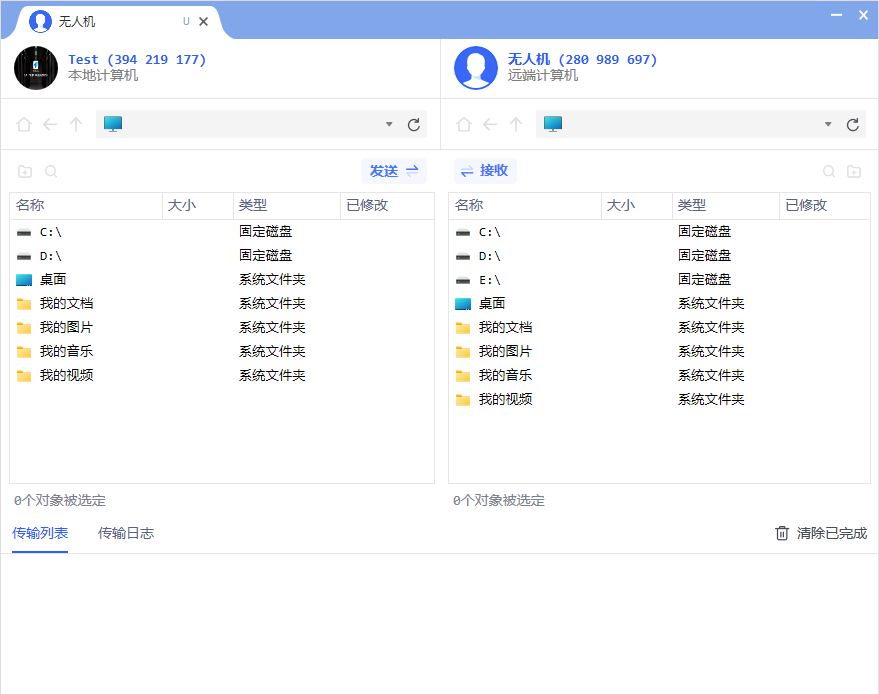879x694 pixels.
Task: Create new folder in remote pane
Action: tap(854, 172)
